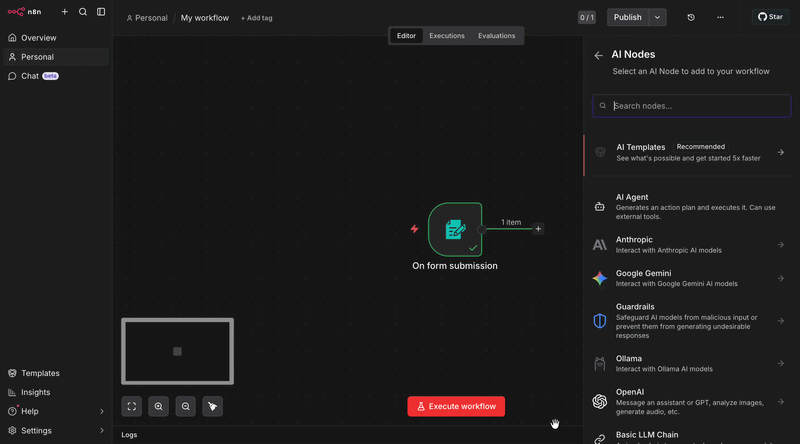The image size is (800, 444).
Task: Switch to the Executions tab
Action: (x=447, y=36)
